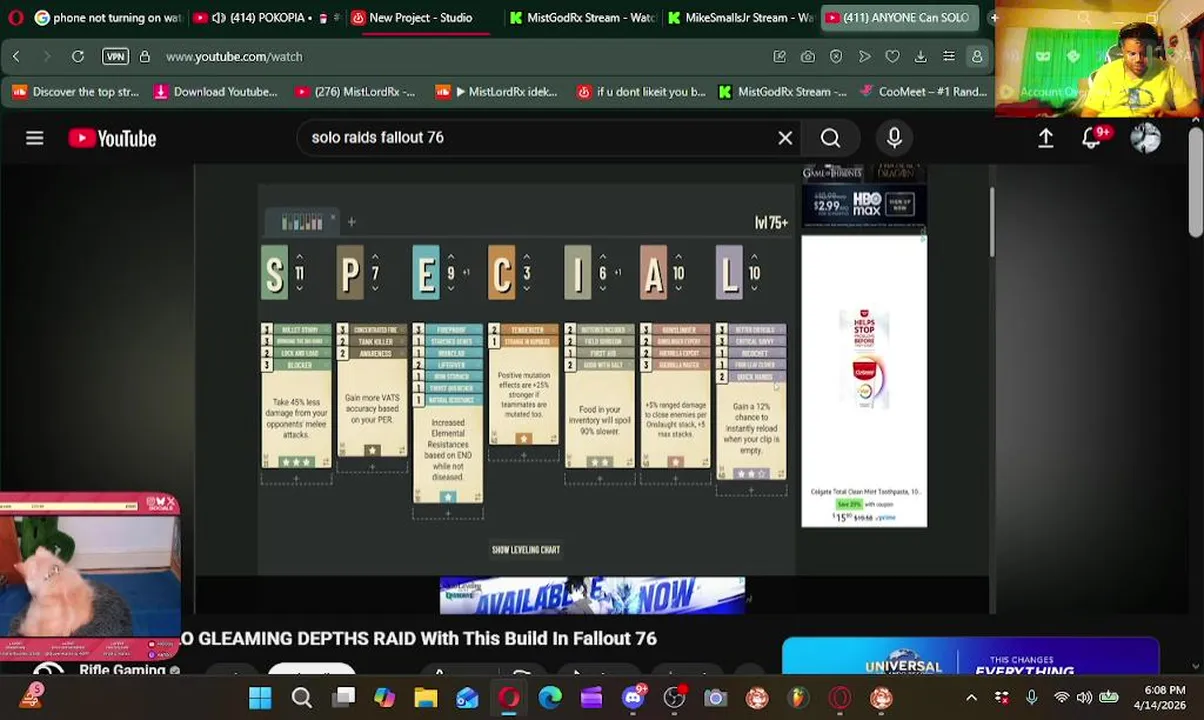
Task: Open 'Discover the top str...' bookmark
Action: [76, 92]
